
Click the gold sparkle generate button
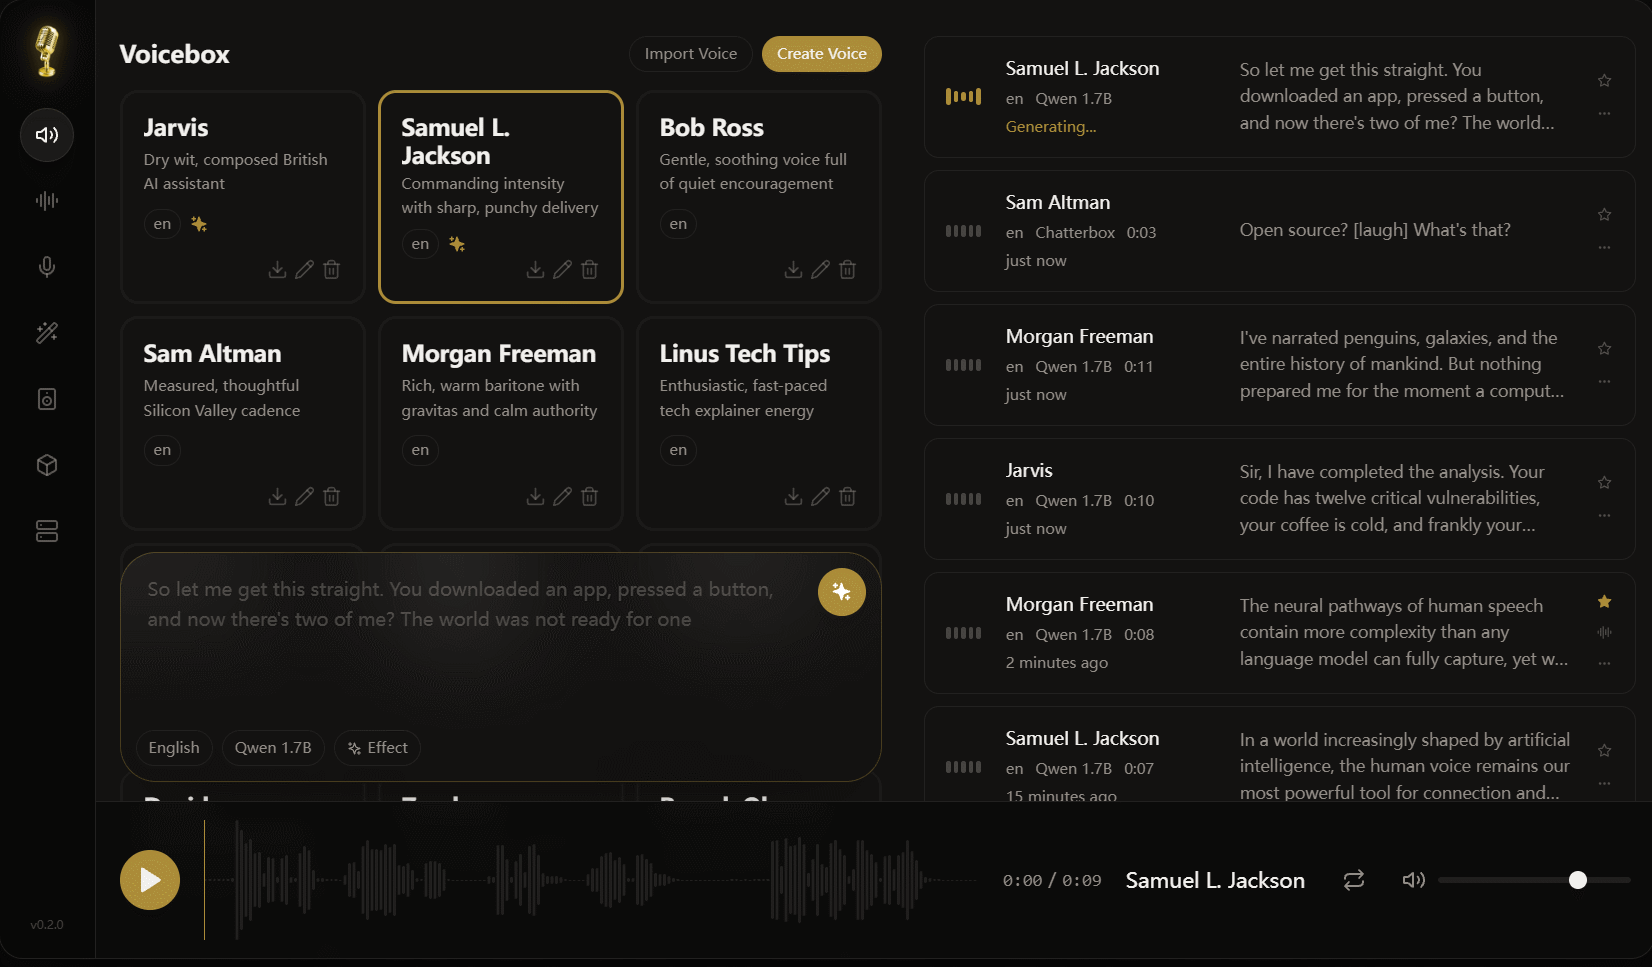click(842, 592)
